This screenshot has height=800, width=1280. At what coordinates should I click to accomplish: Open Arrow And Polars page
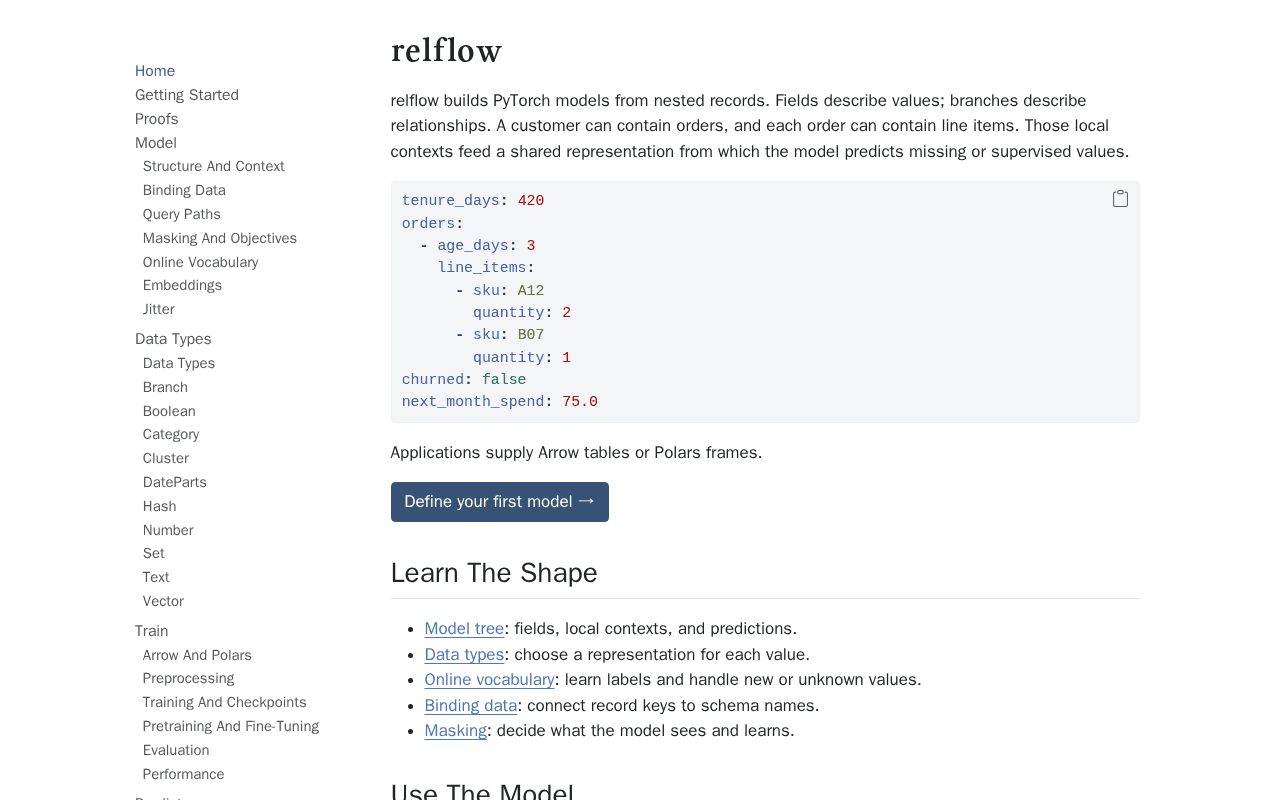(x=197, y=655)
